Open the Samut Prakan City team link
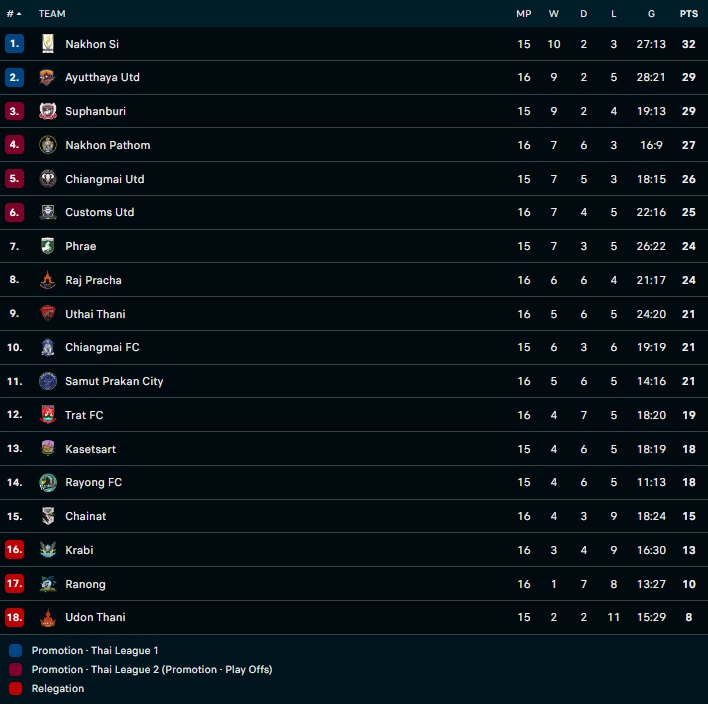The image size is (708, 704). click(x=114, y=381)
